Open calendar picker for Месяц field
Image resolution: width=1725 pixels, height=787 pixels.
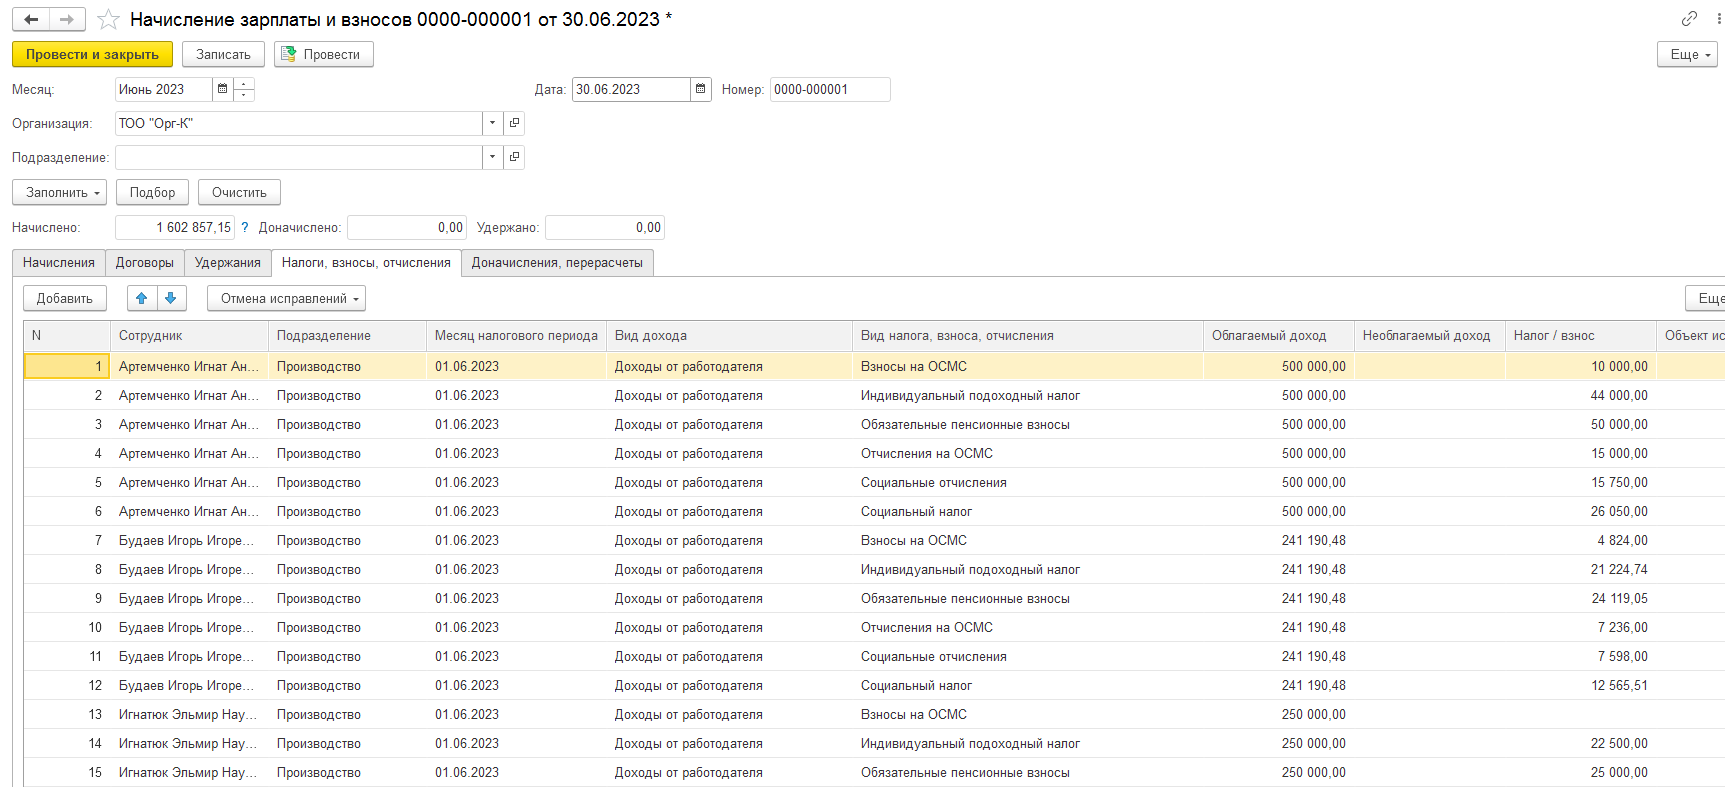[222, 89]
